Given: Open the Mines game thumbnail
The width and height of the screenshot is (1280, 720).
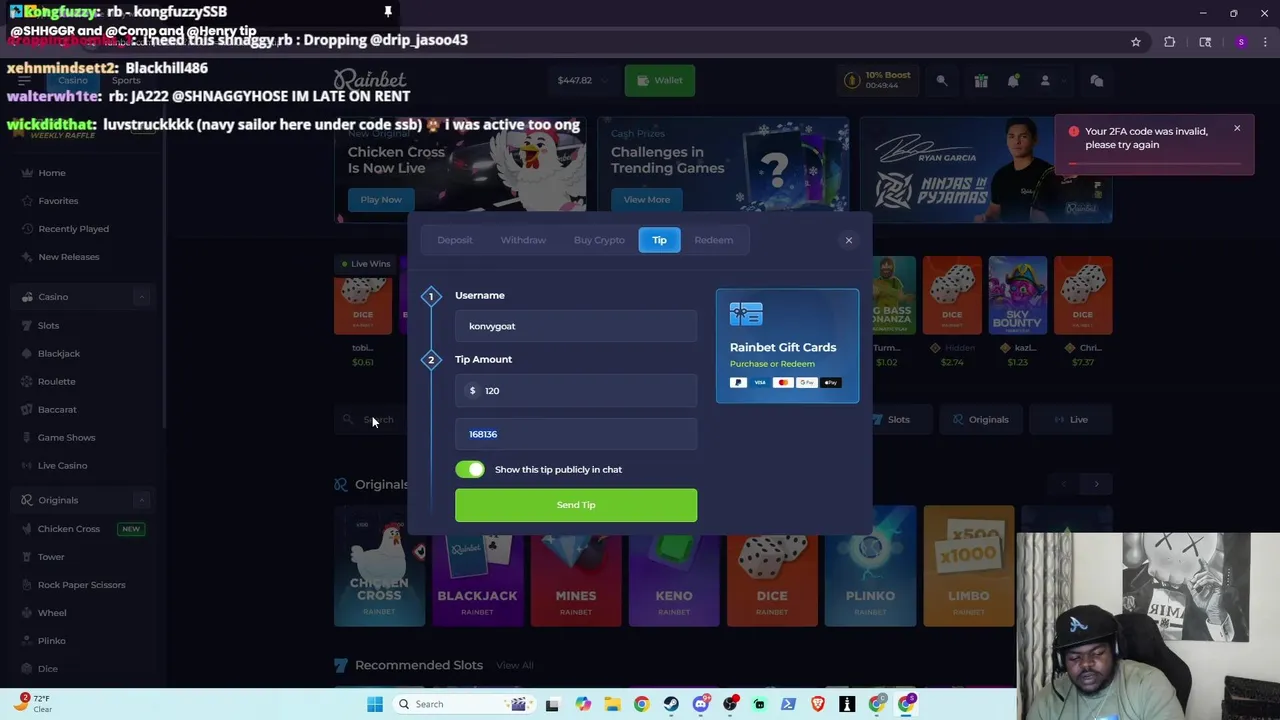Looking at the screenshot, I should click(x=576, y=566).
